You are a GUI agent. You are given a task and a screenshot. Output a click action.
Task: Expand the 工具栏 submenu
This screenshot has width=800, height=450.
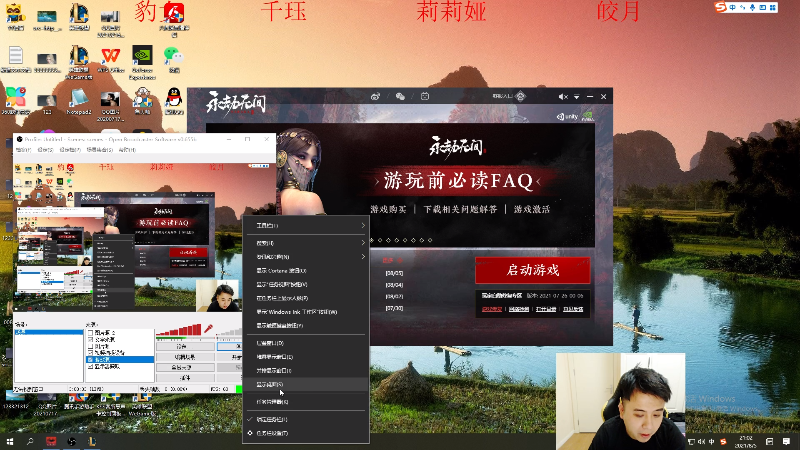(306, 226)
